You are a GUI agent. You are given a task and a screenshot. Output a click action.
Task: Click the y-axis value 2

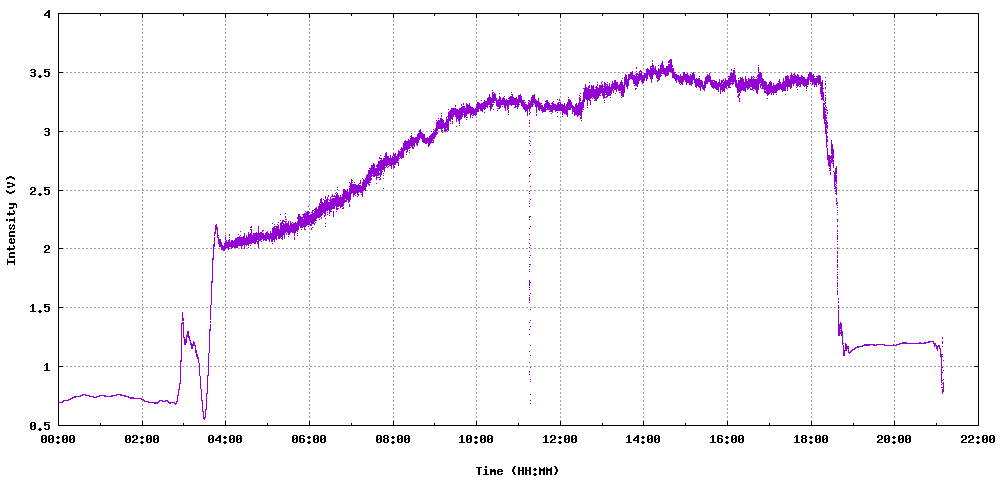click(47, 249)
